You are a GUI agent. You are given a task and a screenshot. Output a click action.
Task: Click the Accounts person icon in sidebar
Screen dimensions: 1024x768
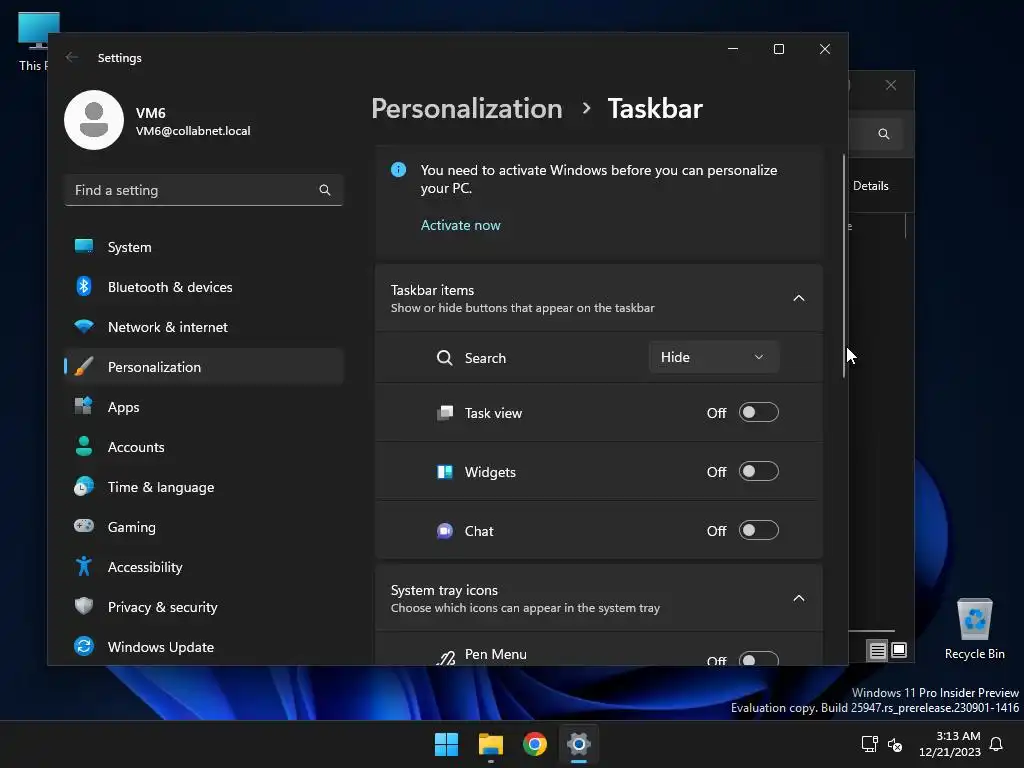[84, 446]
